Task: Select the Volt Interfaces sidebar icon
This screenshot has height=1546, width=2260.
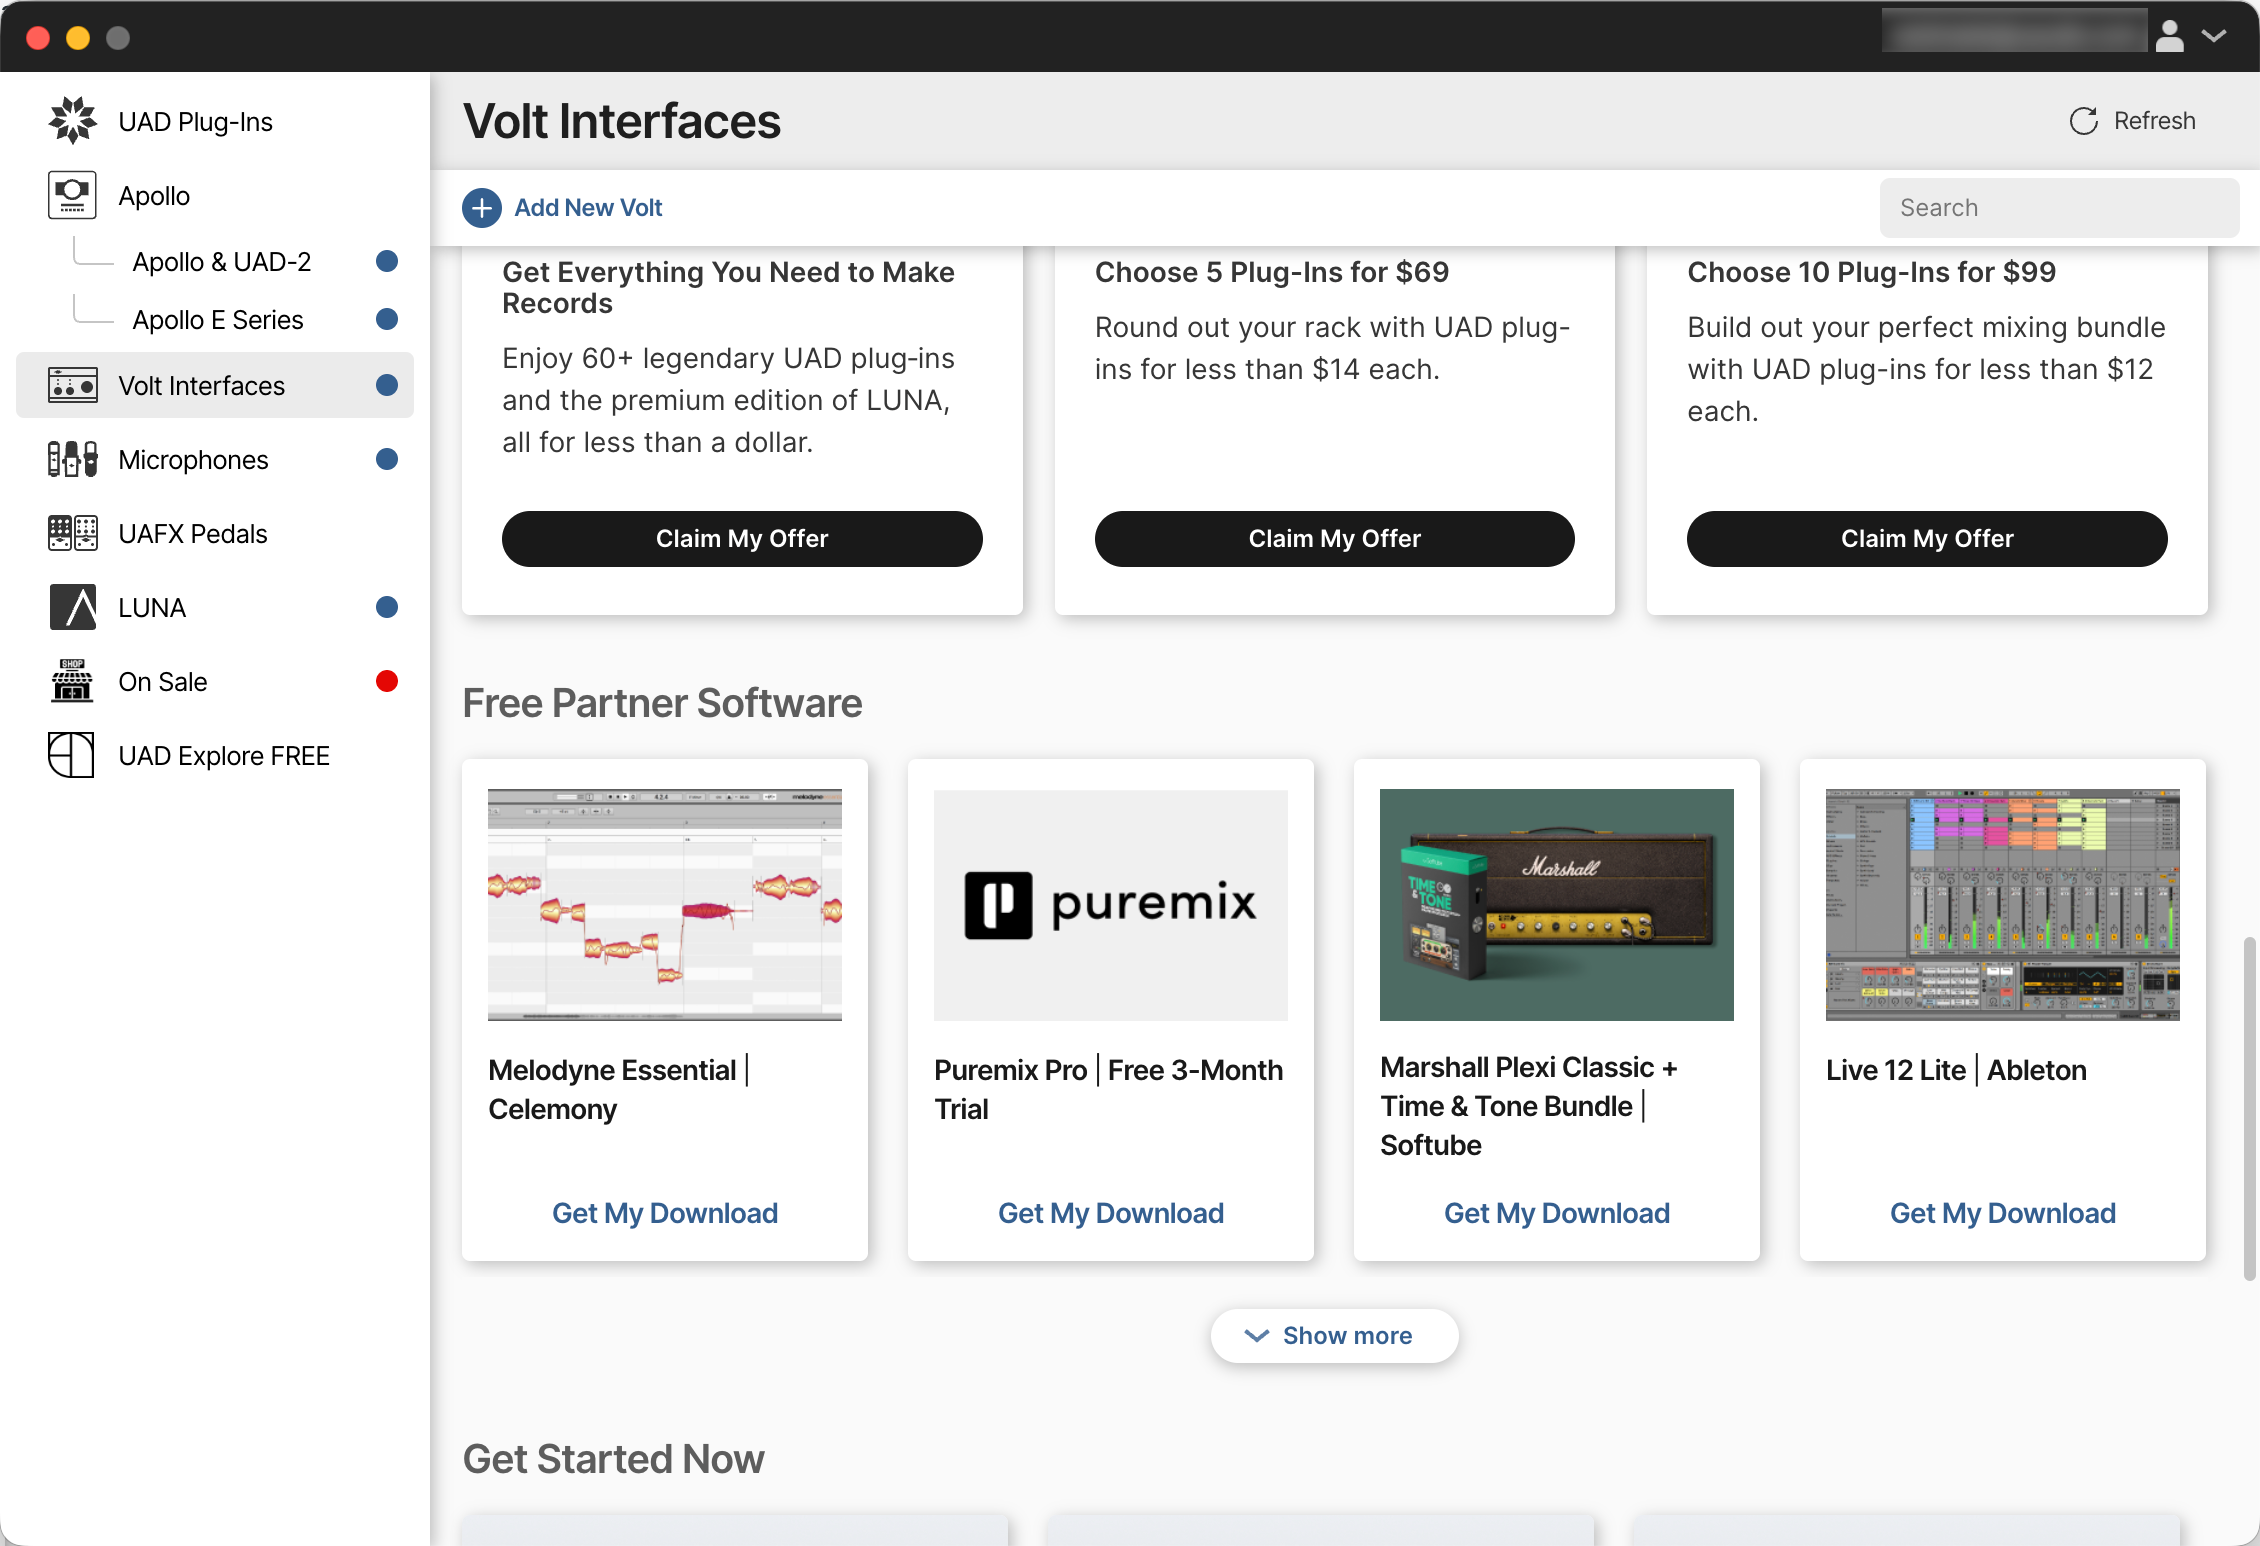Action: [73, 385]
